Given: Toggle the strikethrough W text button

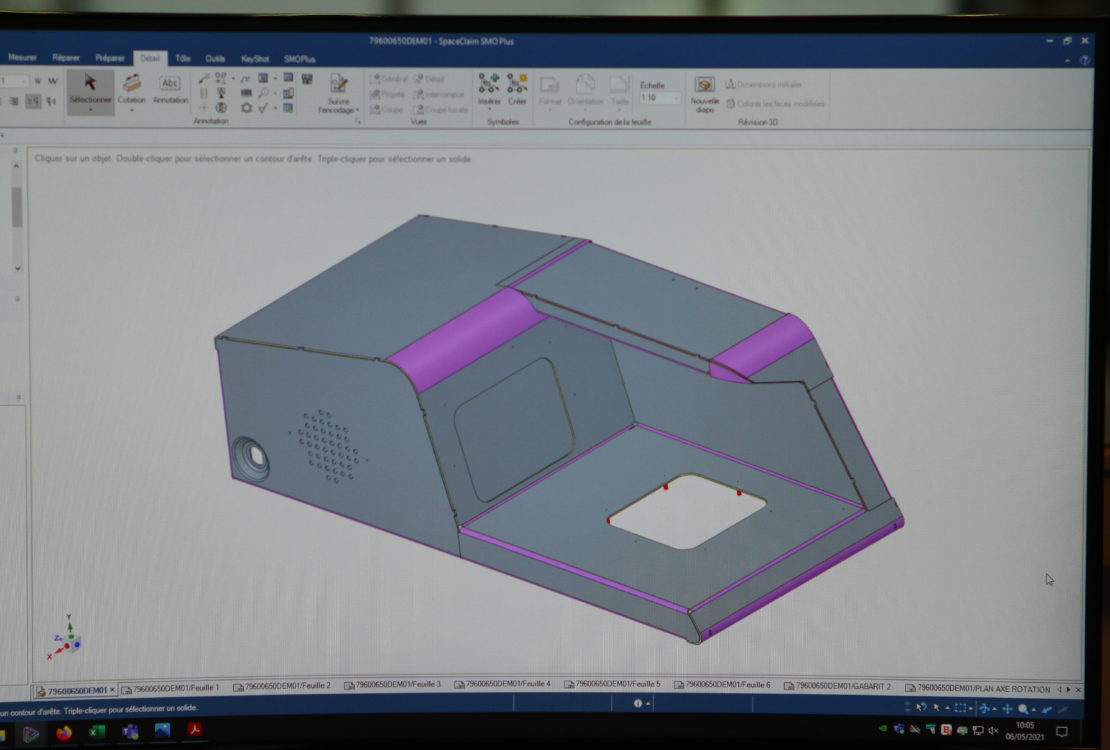Looking at the screenshot, I should (52, 81).
